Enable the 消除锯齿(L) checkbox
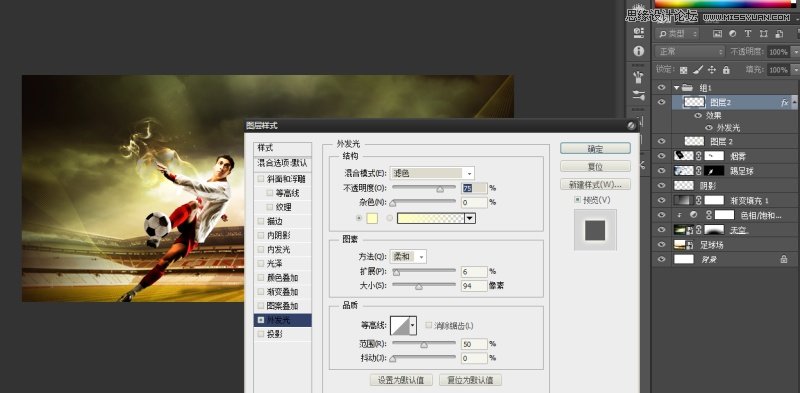Screen dimensions: 800x393 (429, 325)
